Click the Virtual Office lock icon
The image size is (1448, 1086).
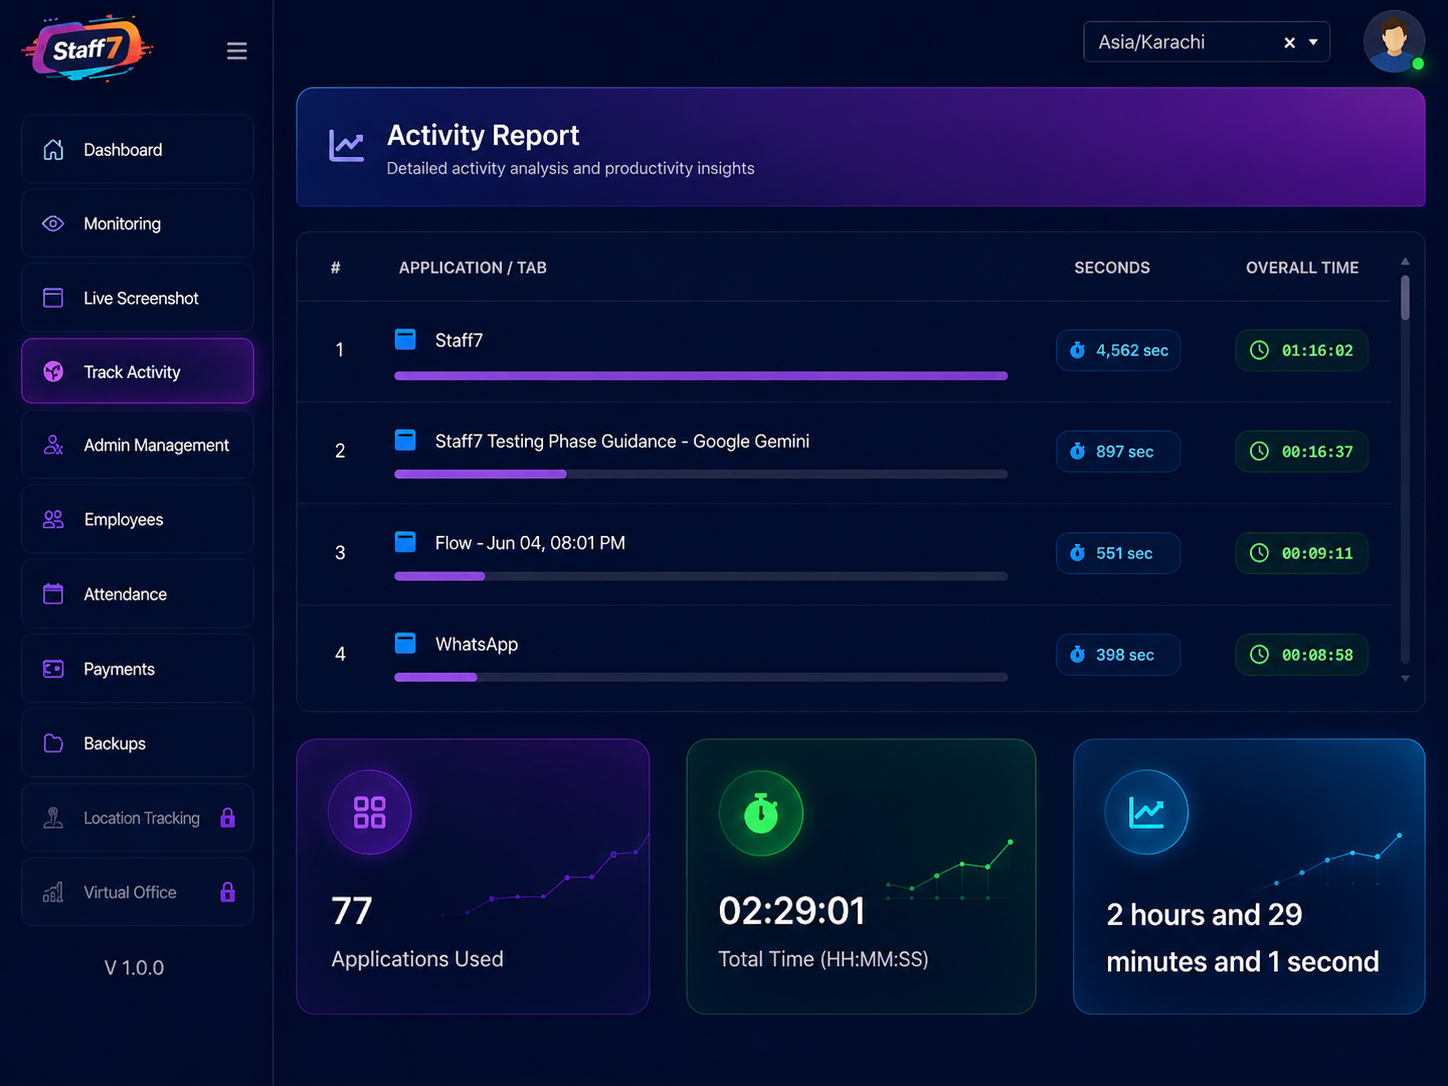click(228, 892)
